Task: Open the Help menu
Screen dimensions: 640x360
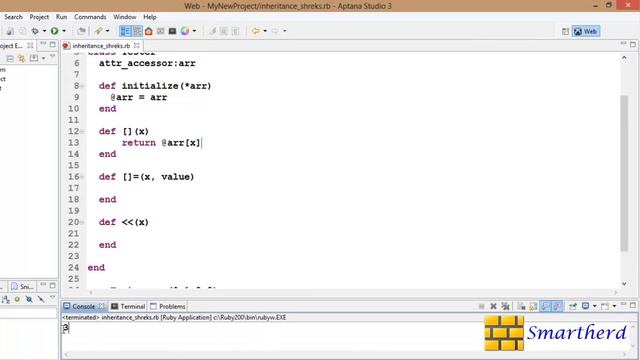Action: (150, 17)
